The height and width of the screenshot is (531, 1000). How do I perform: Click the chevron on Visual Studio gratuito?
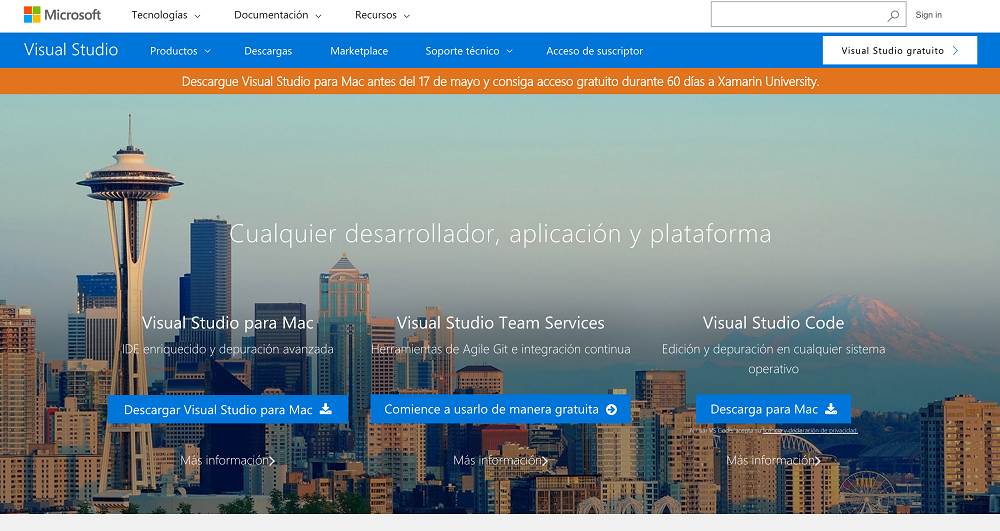click(955, 51)
